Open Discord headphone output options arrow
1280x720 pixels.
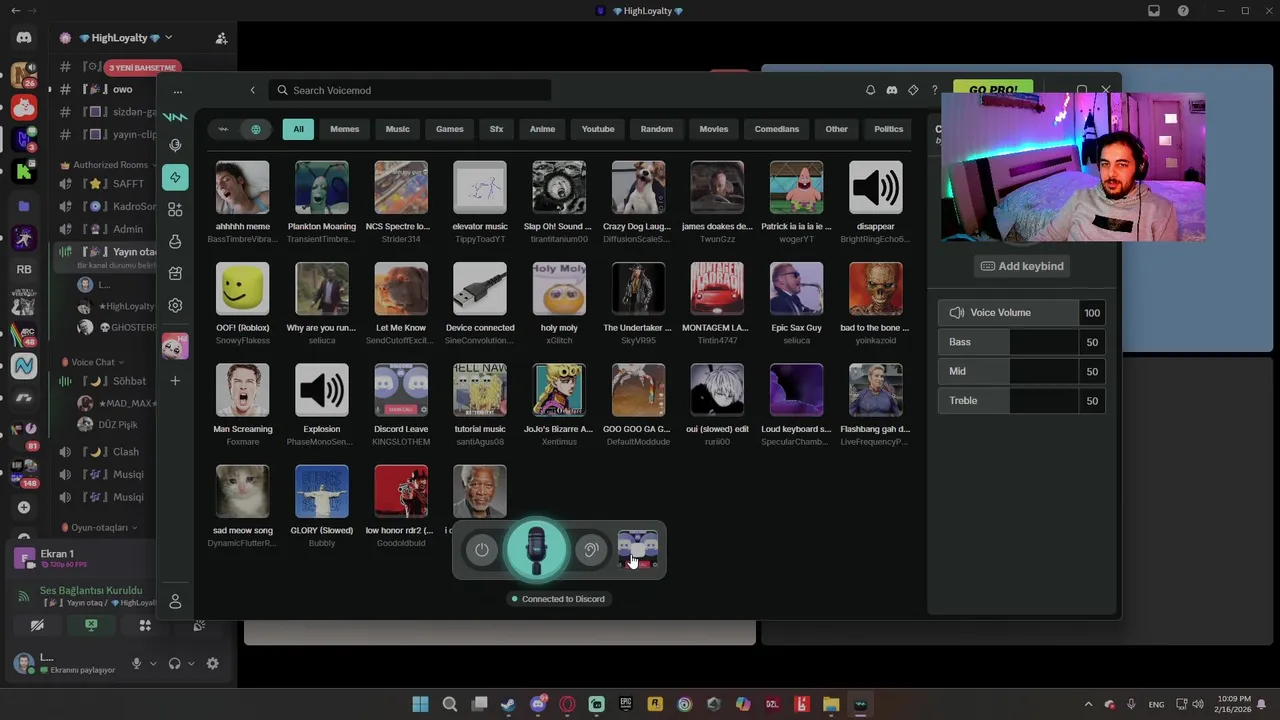click(x=192, y=663)
